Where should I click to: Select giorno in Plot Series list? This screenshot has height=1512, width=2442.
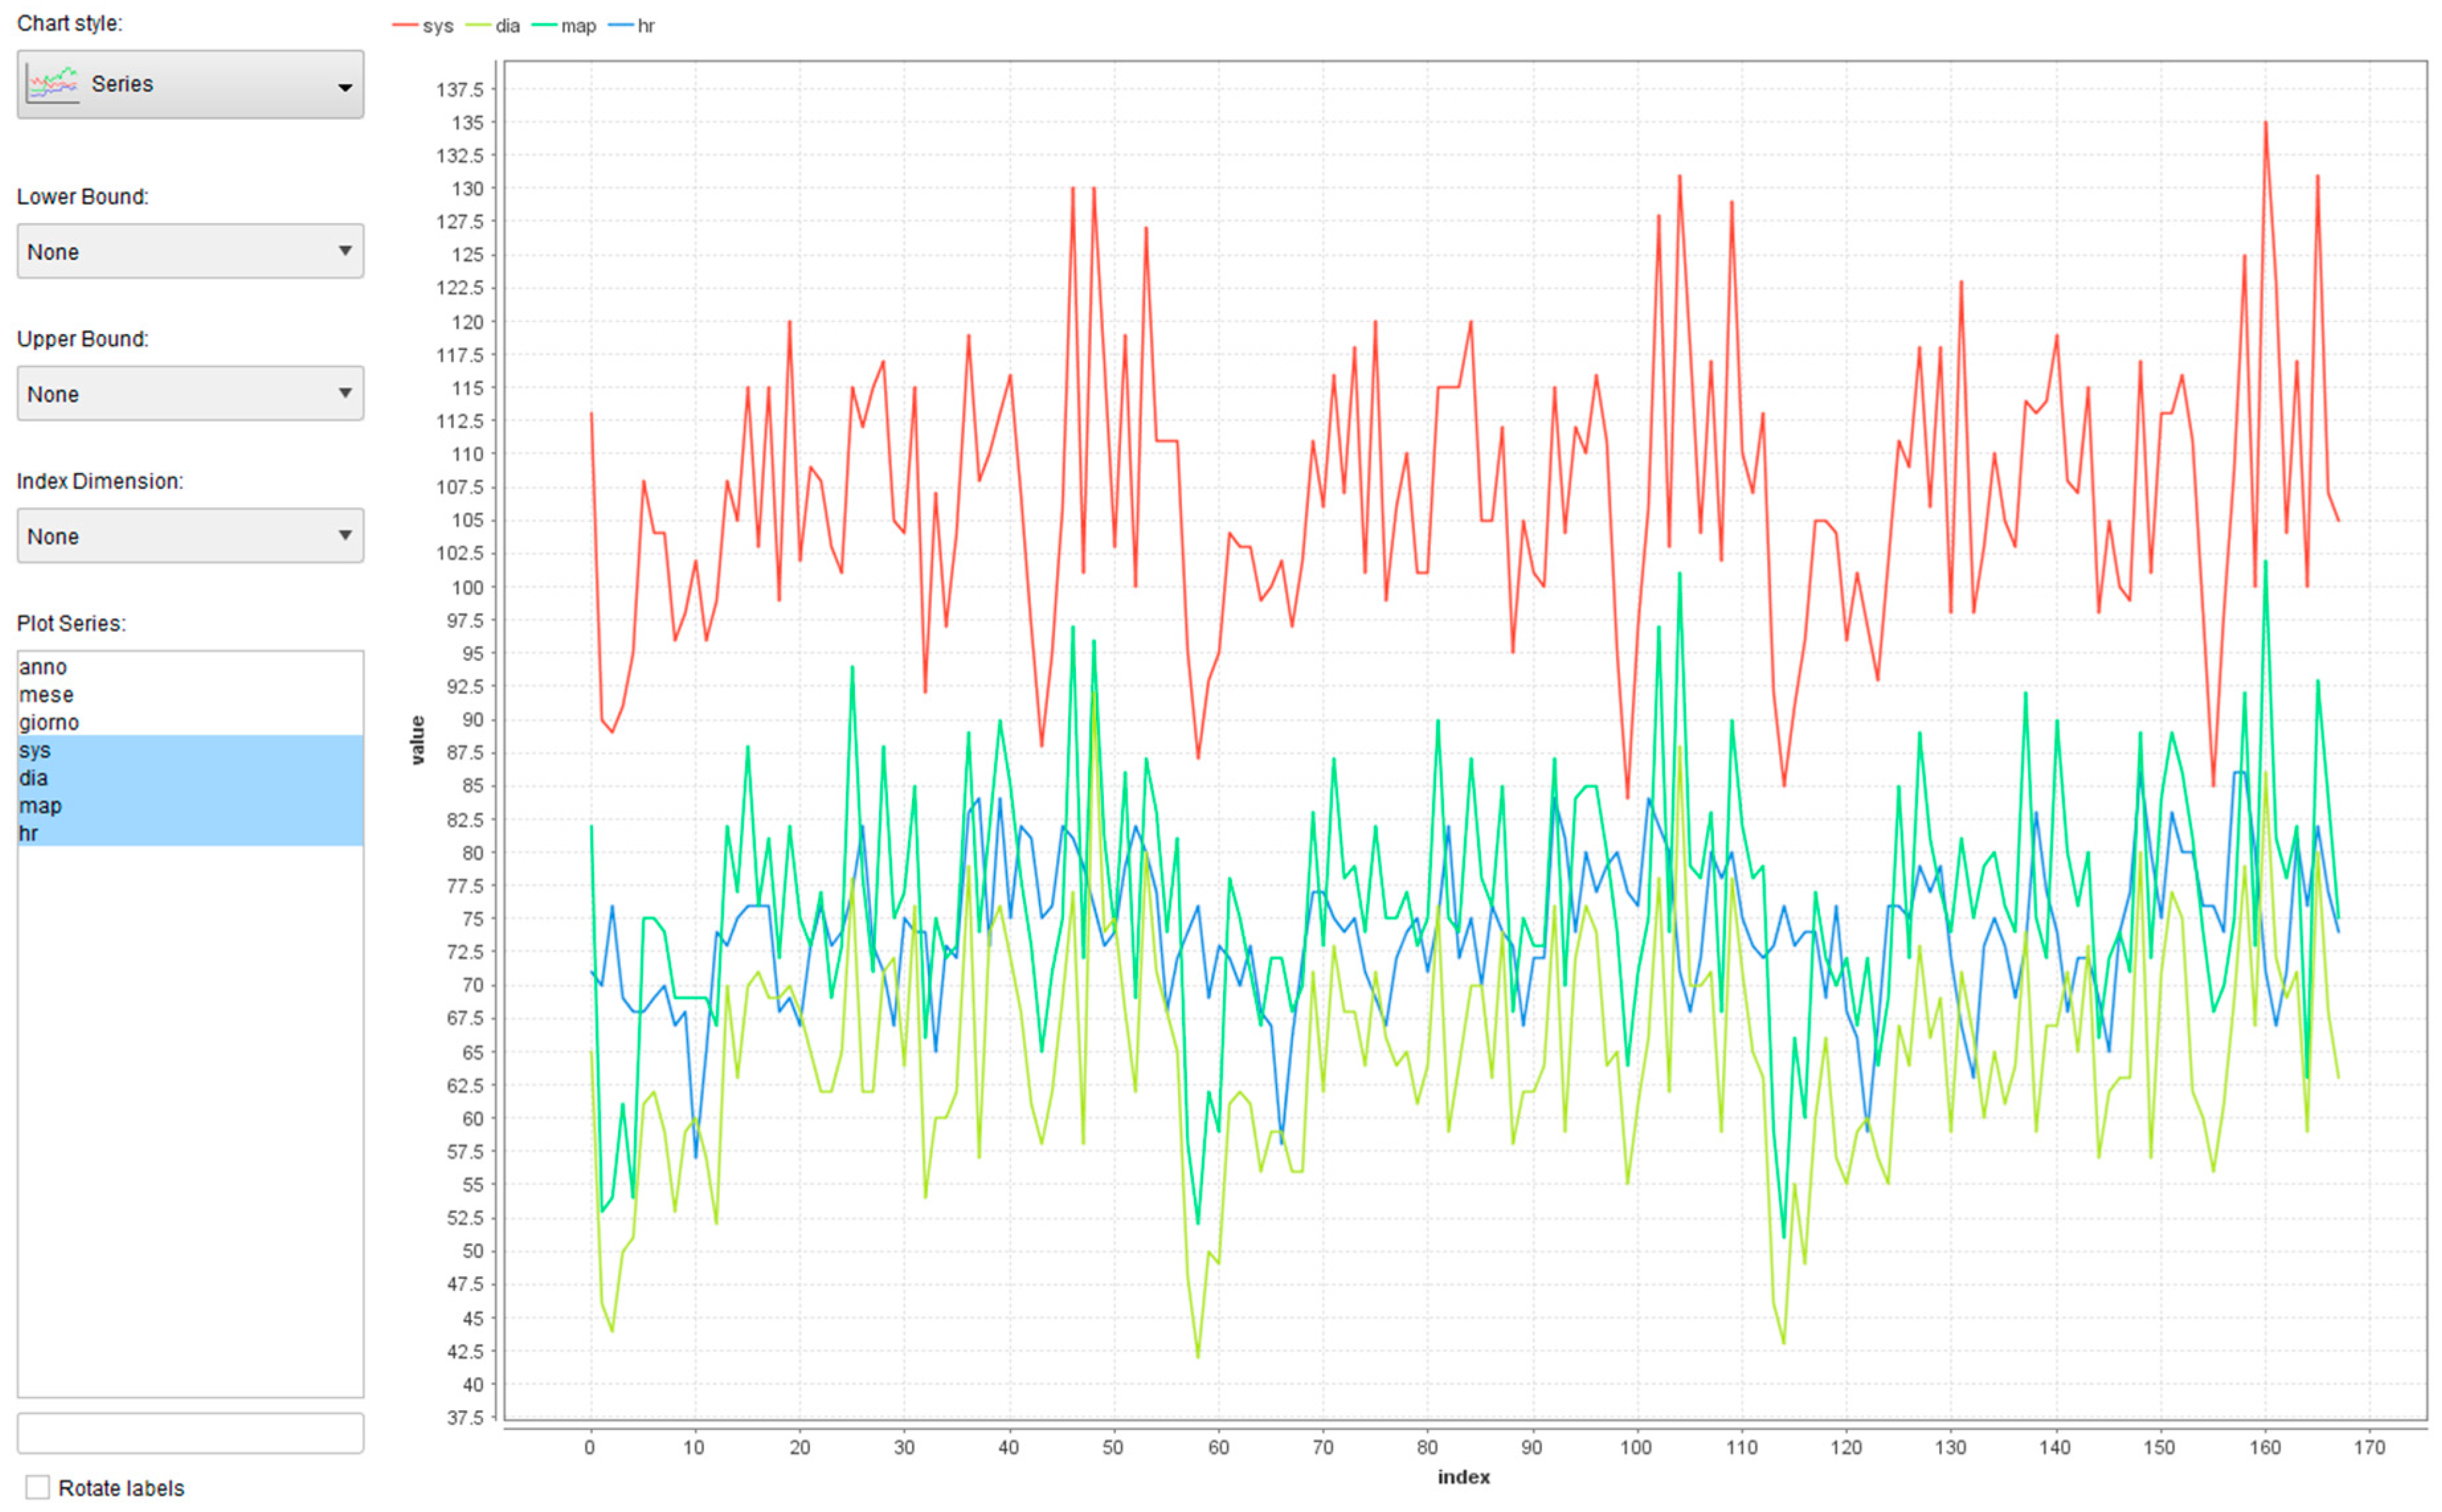point(49,722)
